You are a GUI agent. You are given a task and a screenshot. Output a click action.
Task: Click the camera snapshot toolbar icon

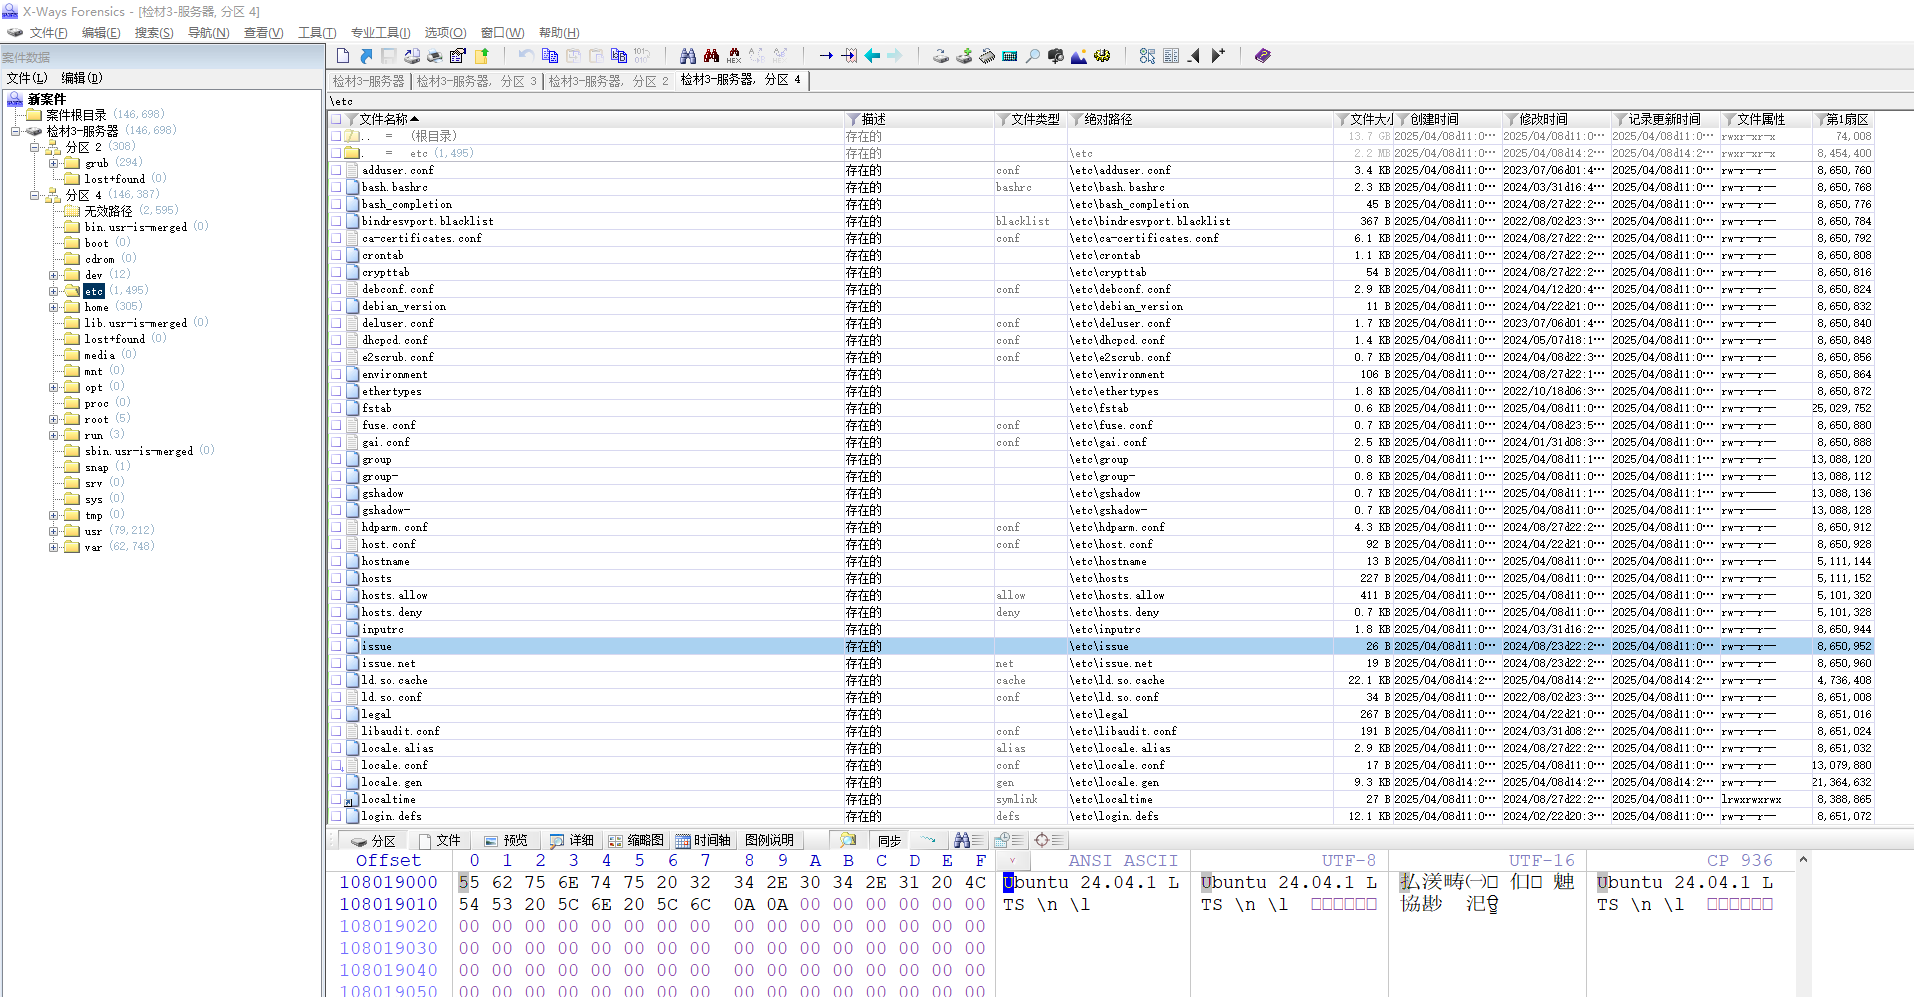click(1055, 56)
